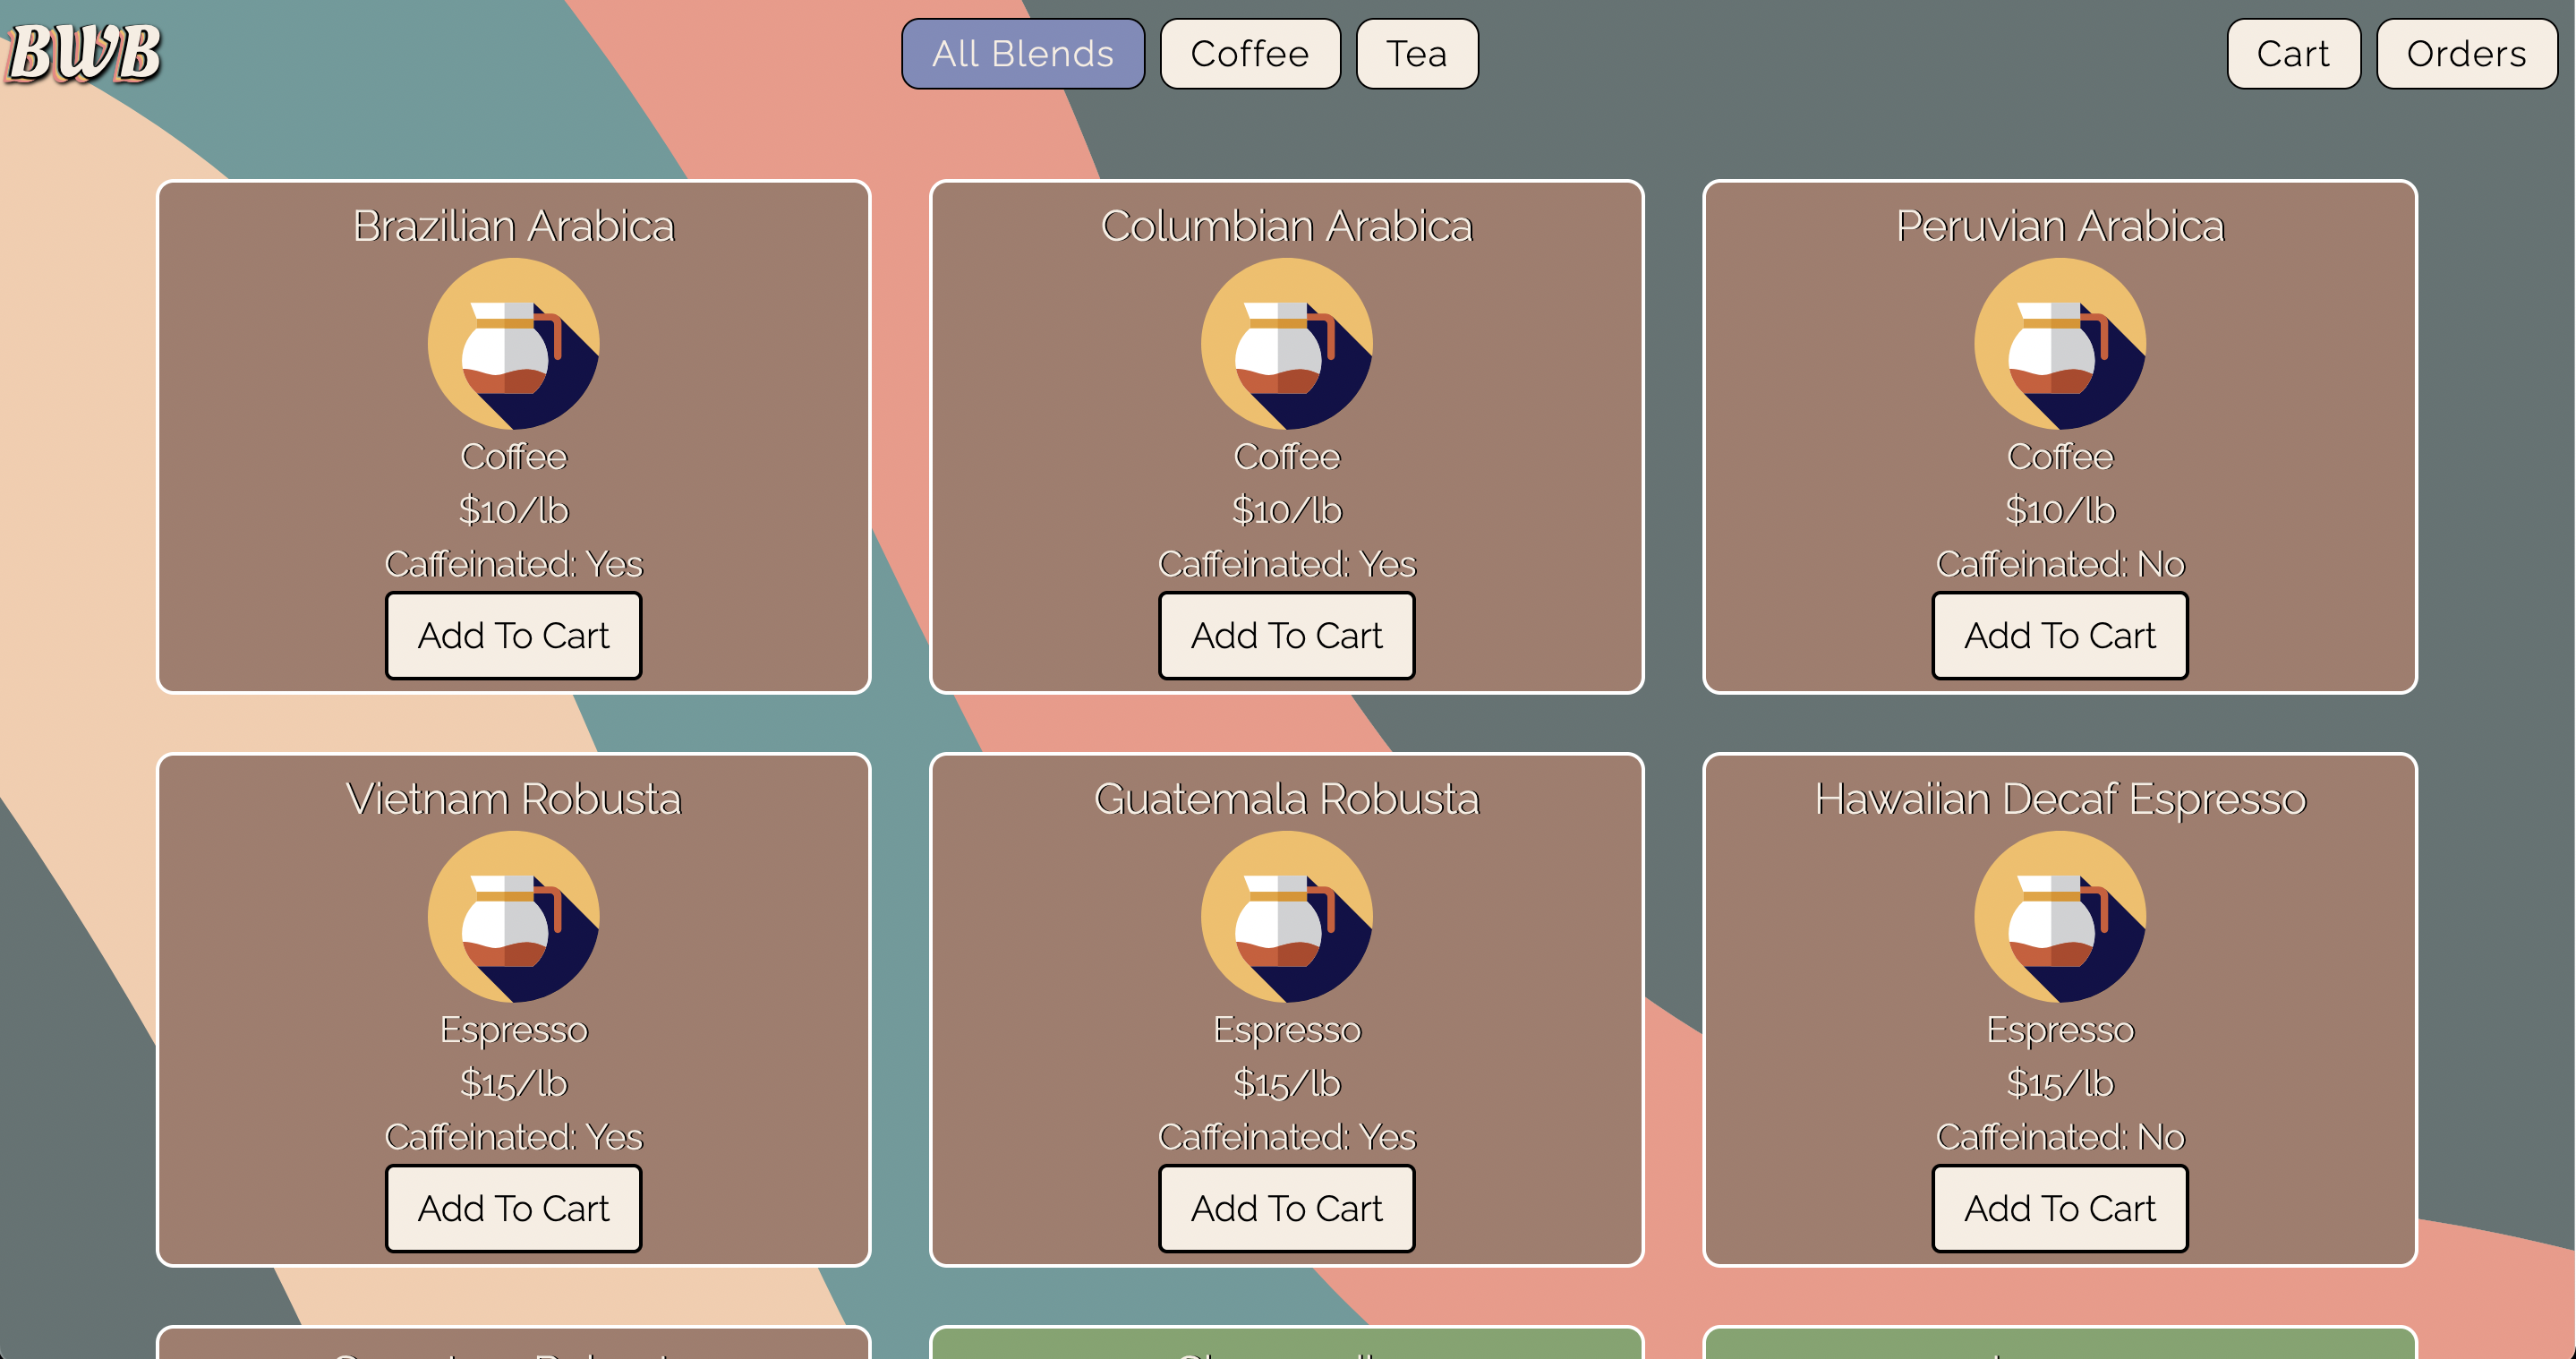Click the Vietnam Robusta coffee pot icon
Screen dimensions: 2576x1359
(x=513, y=917)
